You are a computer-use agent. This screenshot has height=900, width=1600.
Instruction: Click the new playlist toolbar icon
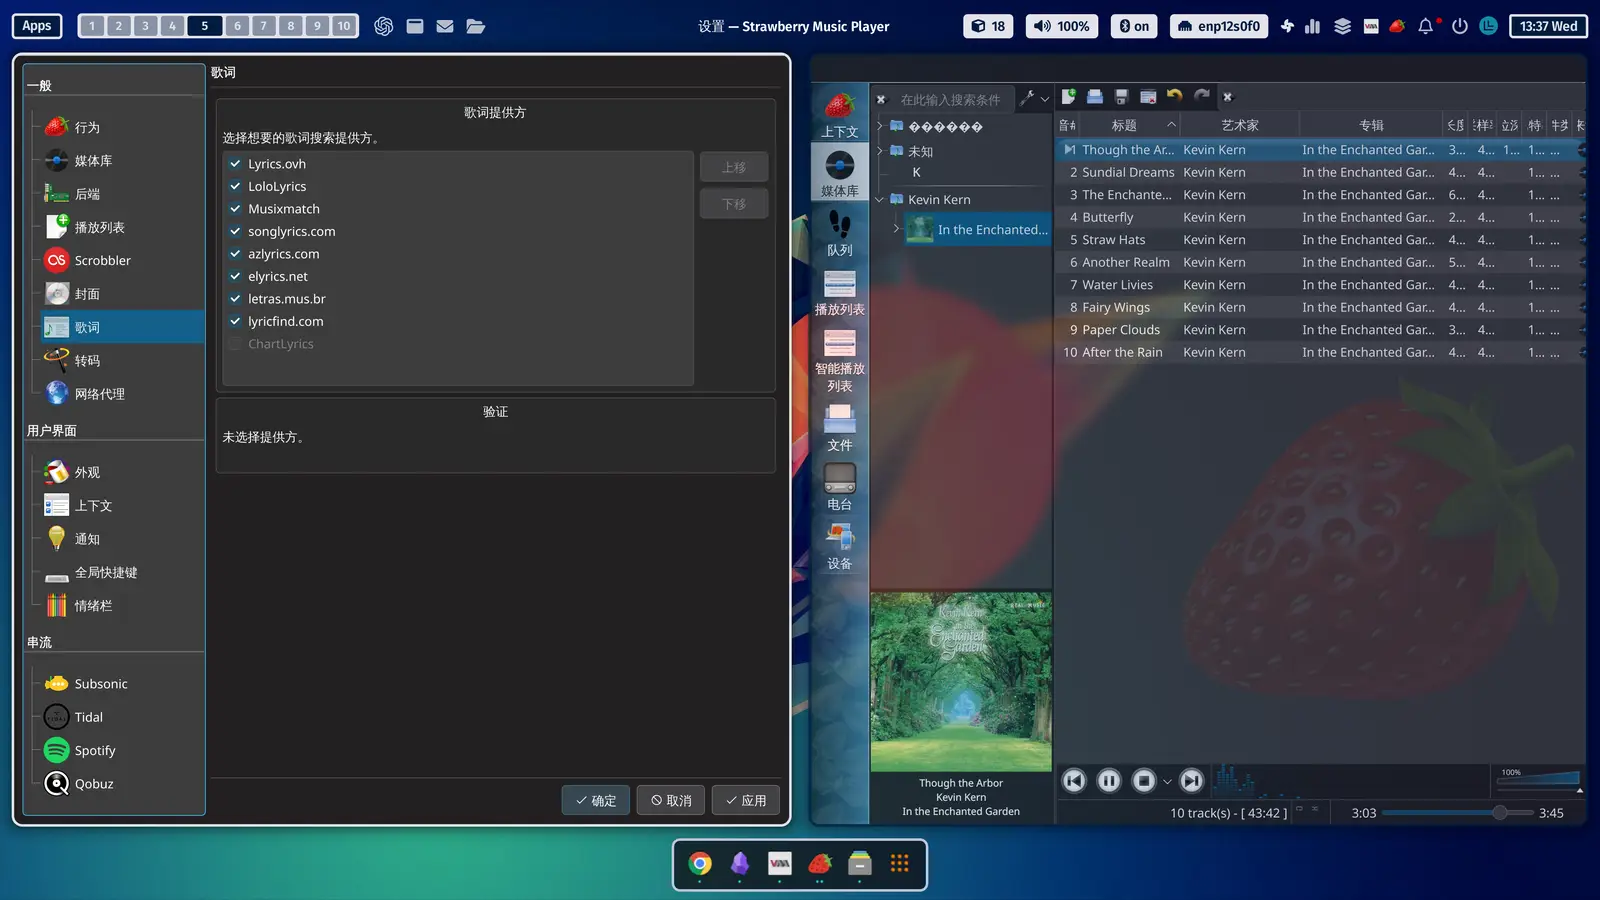coord(1069,97)
